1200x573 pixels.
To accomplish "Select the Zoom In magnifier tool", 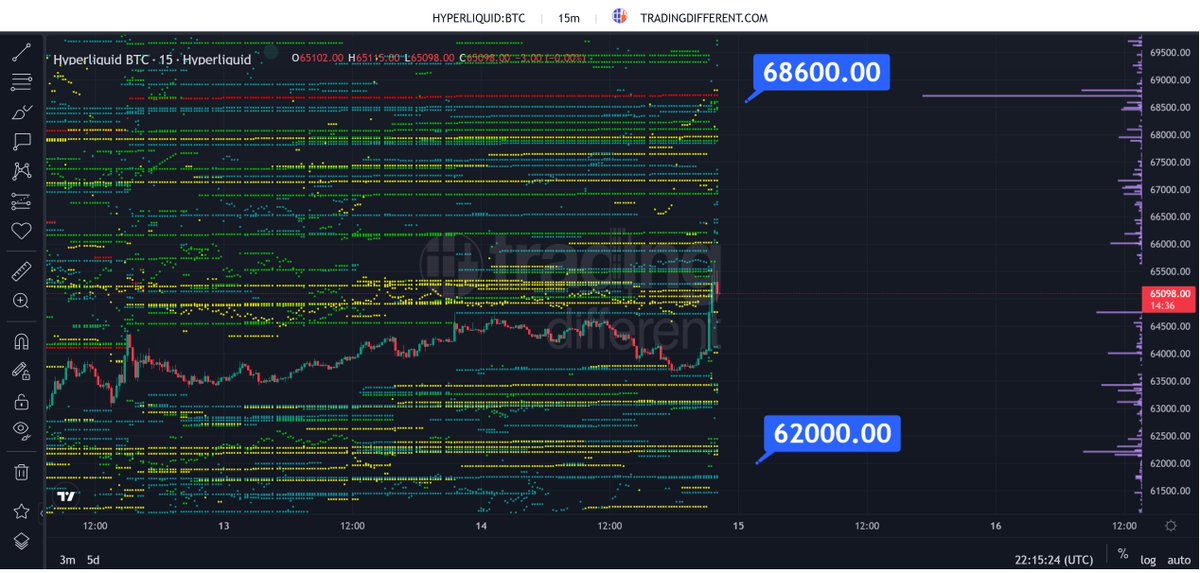I will pyautogui.click(x=21, y=300).
